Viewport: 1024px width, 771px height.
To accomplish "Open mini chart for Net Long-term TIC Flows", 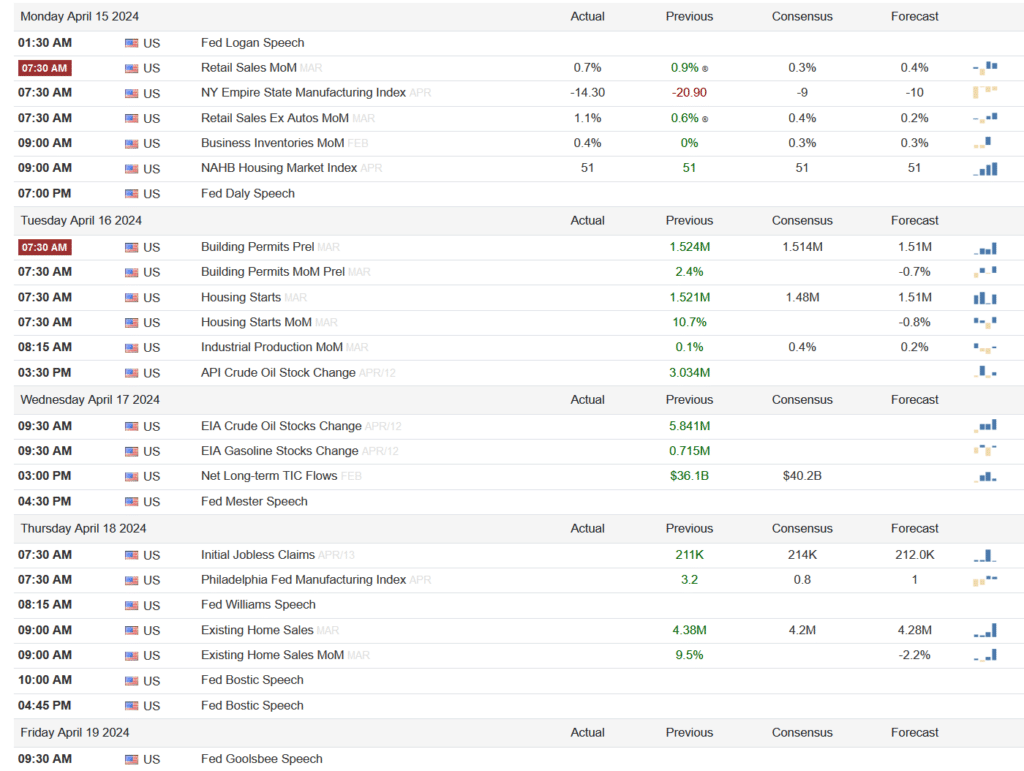I will (x=985, y=477).
